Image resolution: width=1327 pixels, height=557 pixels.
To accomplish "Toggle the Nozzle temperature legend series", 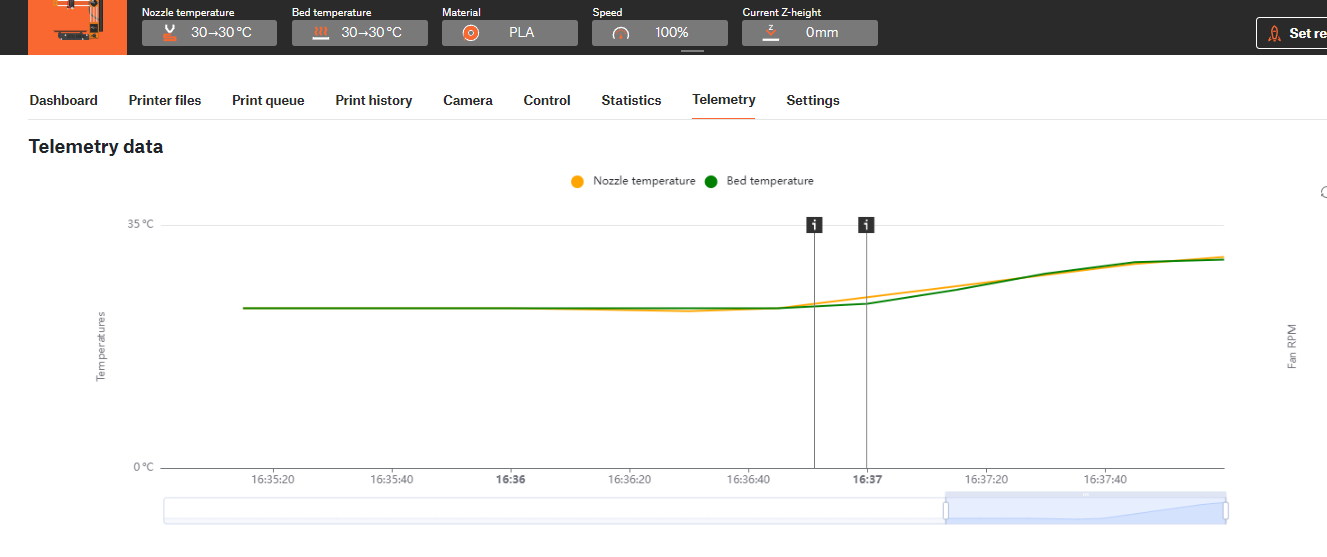I will coord(633,181).
